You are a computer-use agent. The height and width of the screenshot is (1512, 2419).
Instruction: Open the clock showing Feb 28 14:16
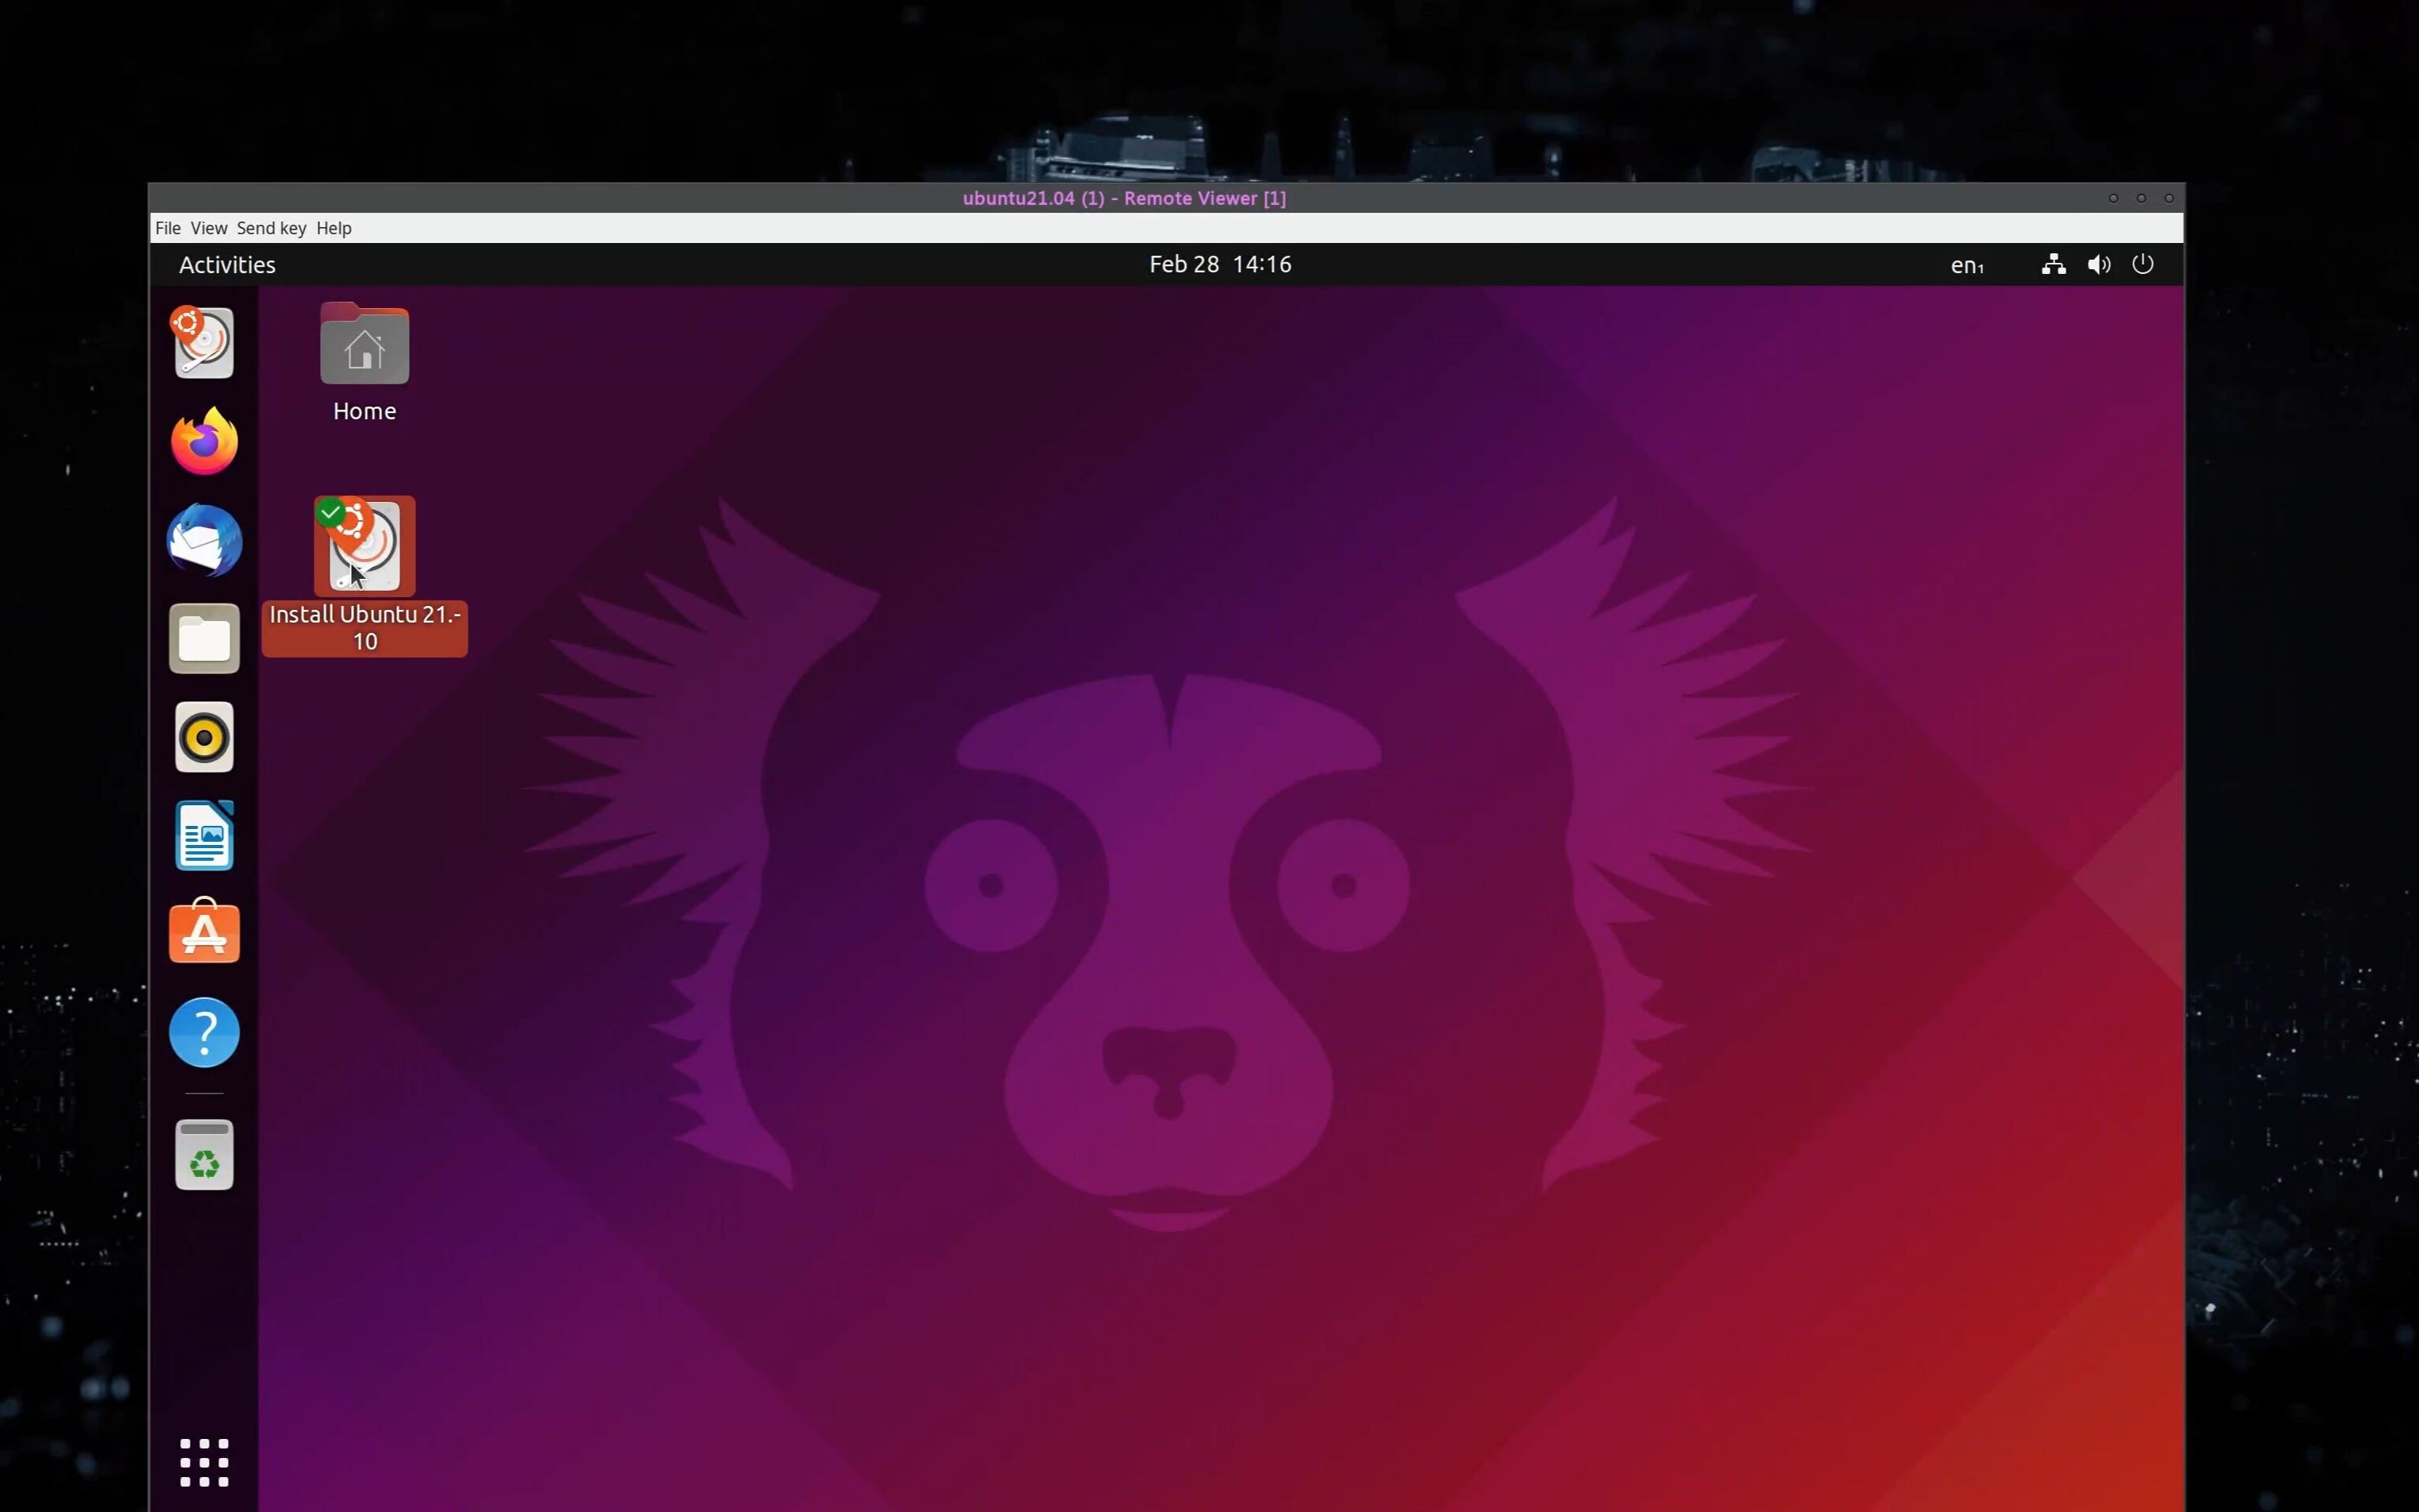[x=1220, y=264]
